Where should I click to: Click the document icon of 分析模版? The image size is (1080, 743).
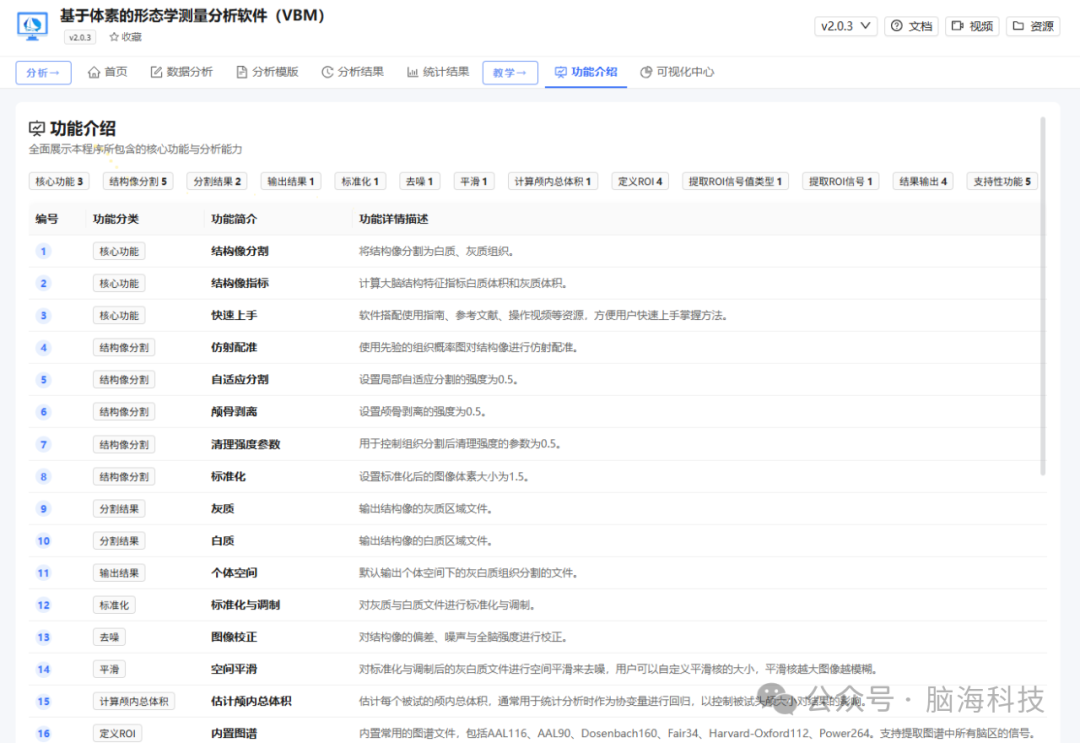click(x=242, y=72)
